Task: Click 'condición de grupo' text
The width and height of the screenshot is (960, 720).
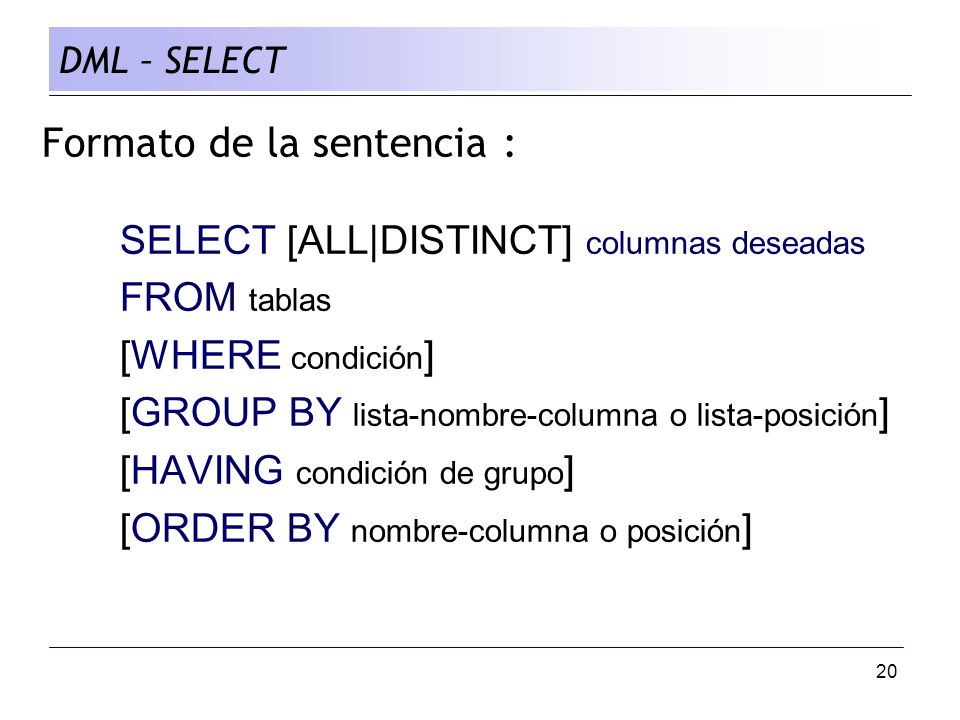Action: click(430, 475)
